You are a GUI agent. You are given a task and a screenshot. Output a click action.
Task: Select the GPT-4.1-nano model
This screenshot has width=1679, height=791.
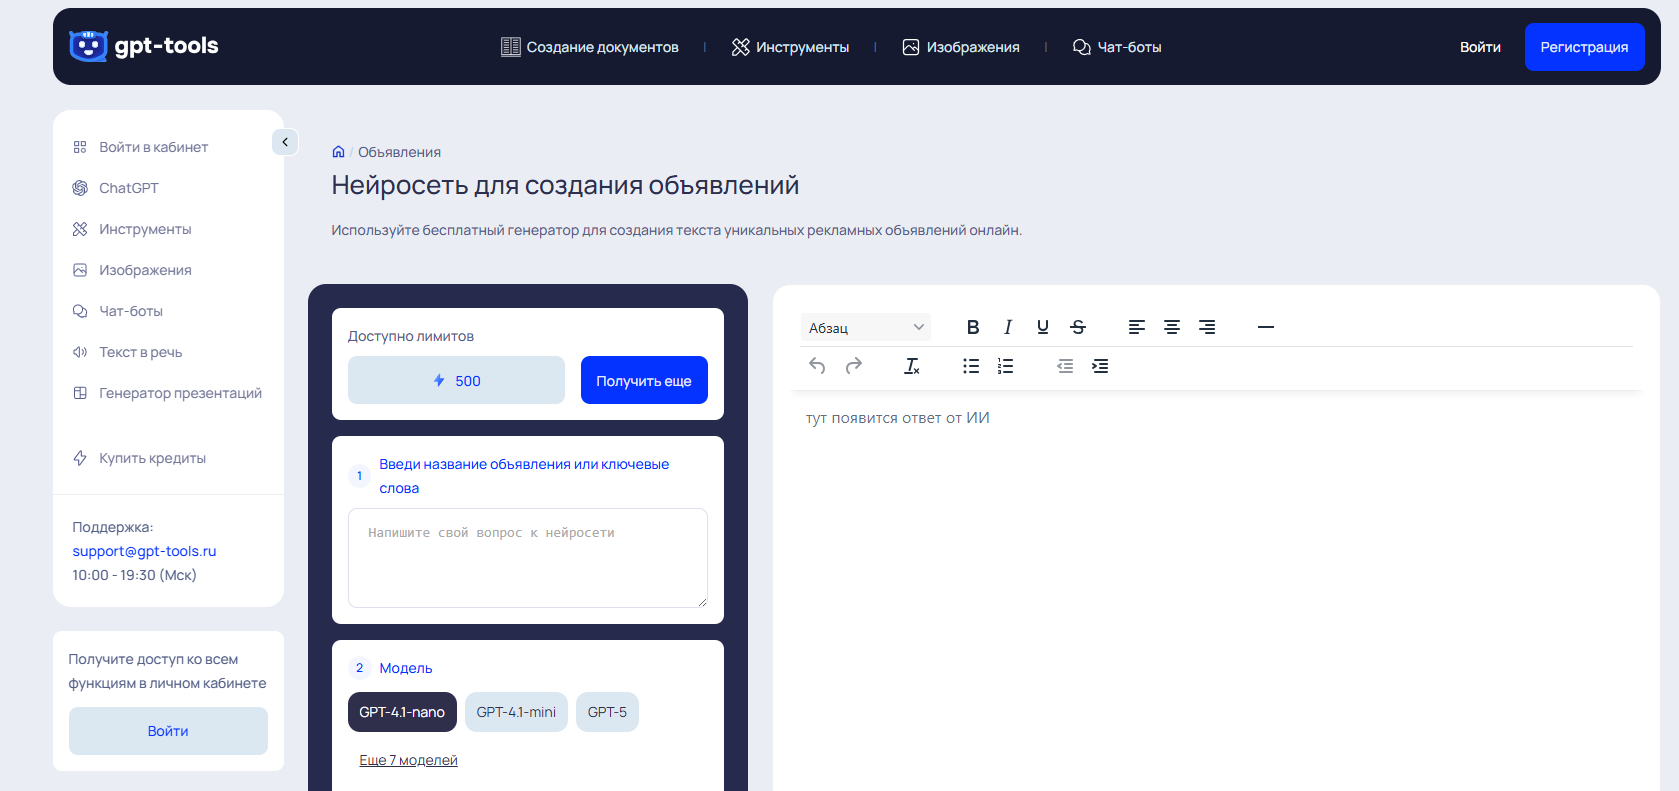pyautogui.click(x=402, y=712)
